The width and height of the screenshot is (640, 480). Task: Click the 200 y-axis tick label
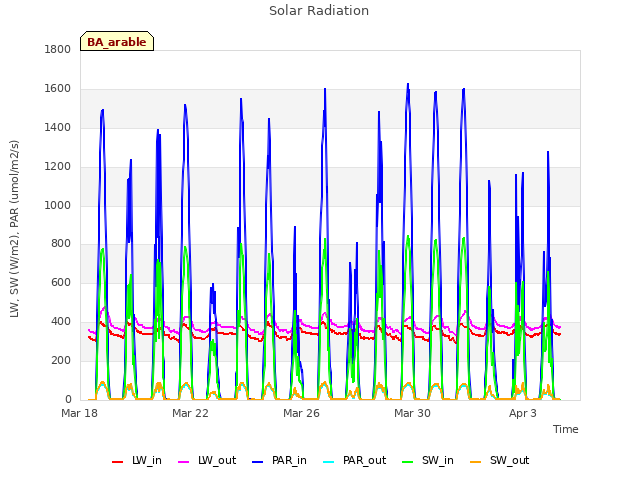(x=61, y=360)
